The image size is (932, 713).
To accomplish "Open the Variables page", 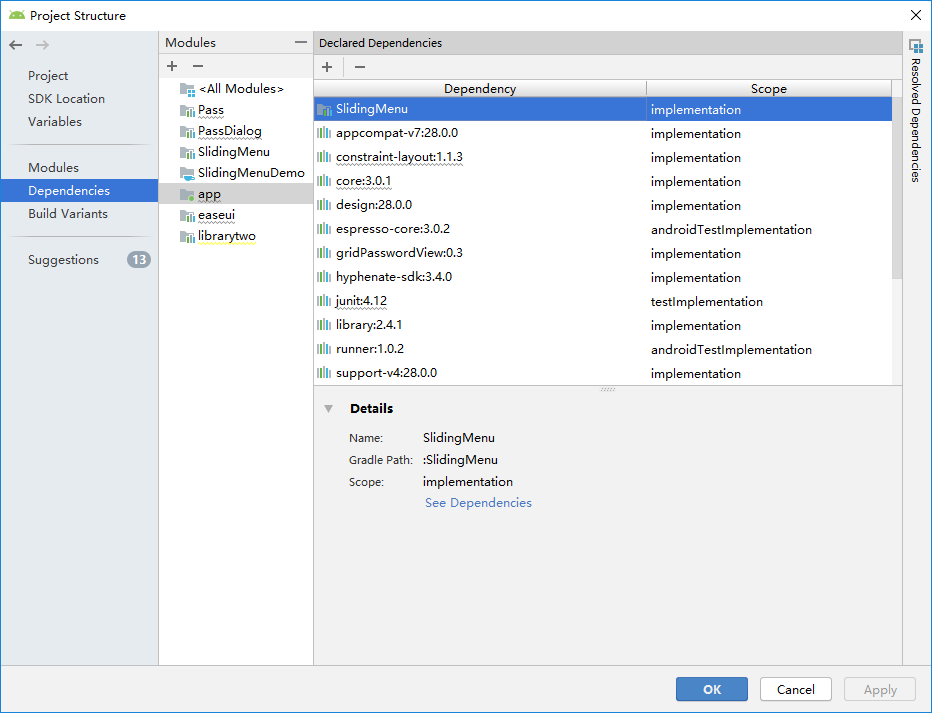I will tap(55, 121).
